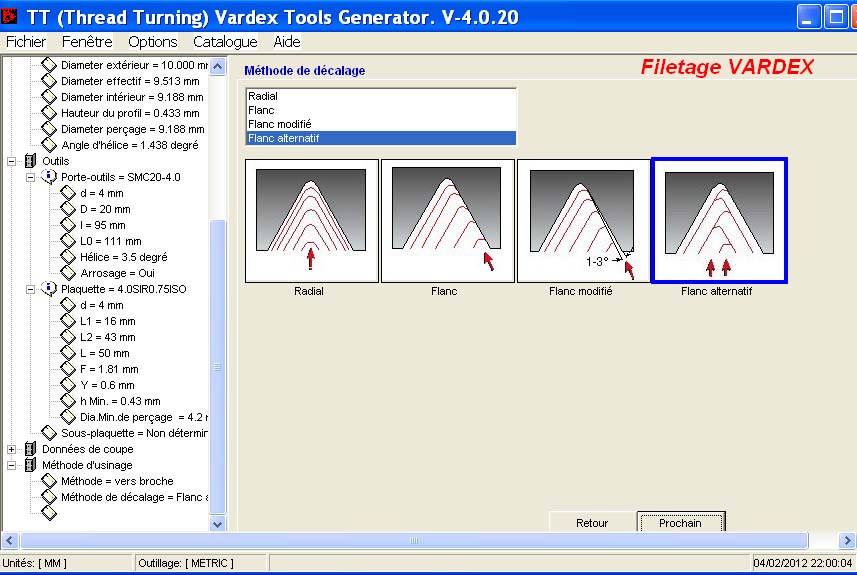This screenshot has height=575, width=857.
Task: Select Flanc alternatif in the list
Action: tap(380, 138)
